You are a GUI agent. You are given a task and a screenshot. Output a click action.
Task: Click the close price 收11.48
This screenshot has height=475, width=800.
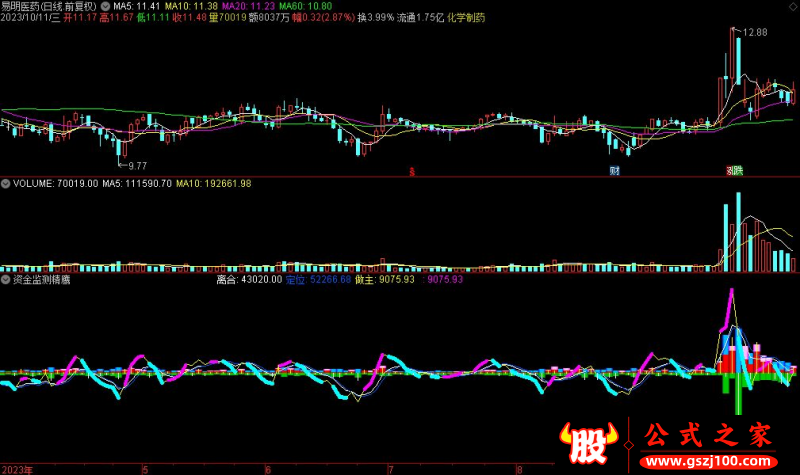(x=189, y=17)
